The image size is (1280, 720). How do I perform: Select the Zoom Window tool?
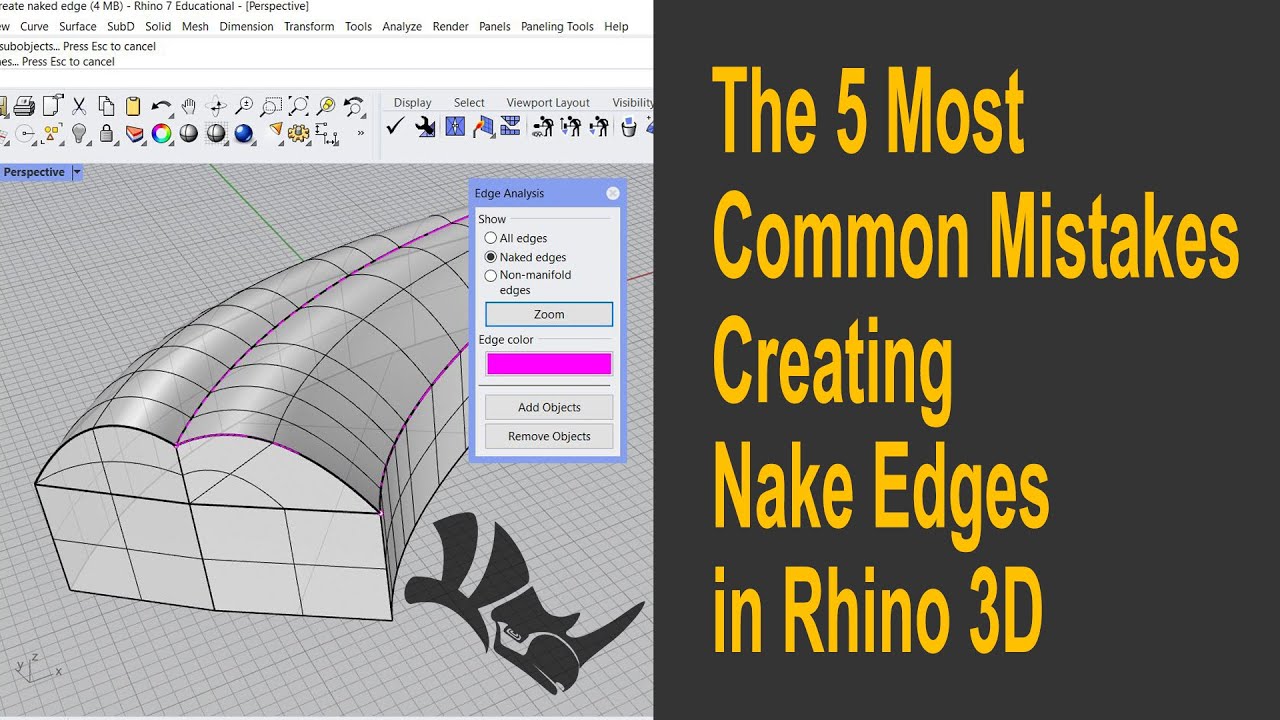pos(271,105)
